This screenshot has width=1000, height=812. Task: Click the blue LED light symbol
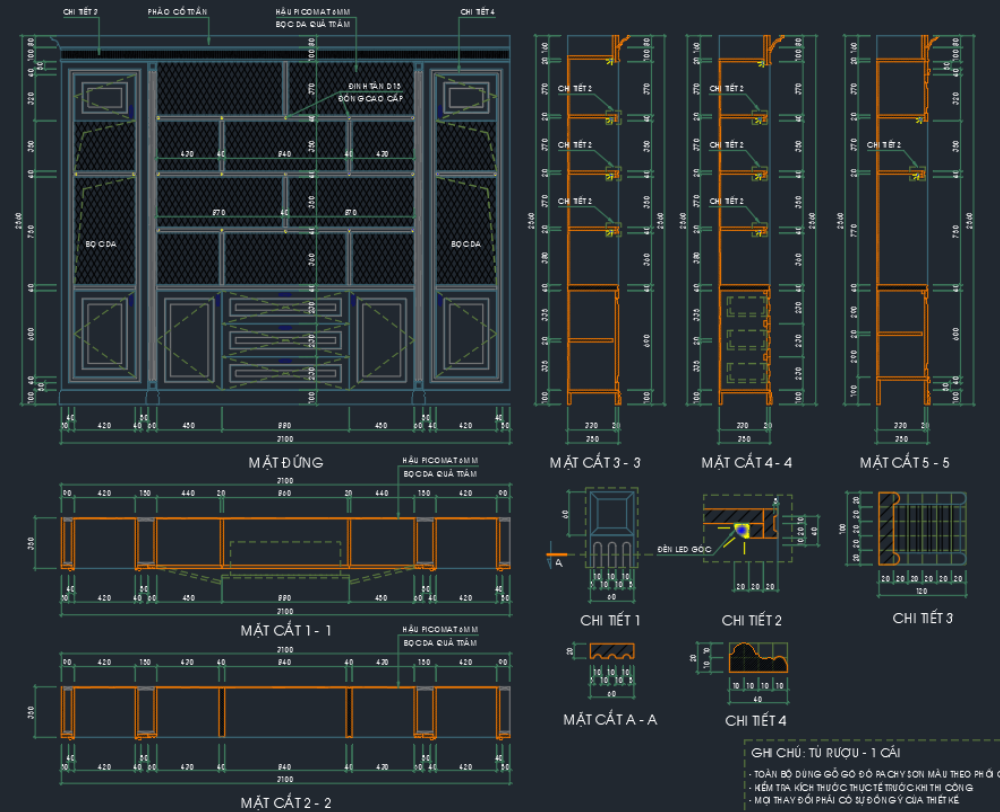tap(742, 529)
